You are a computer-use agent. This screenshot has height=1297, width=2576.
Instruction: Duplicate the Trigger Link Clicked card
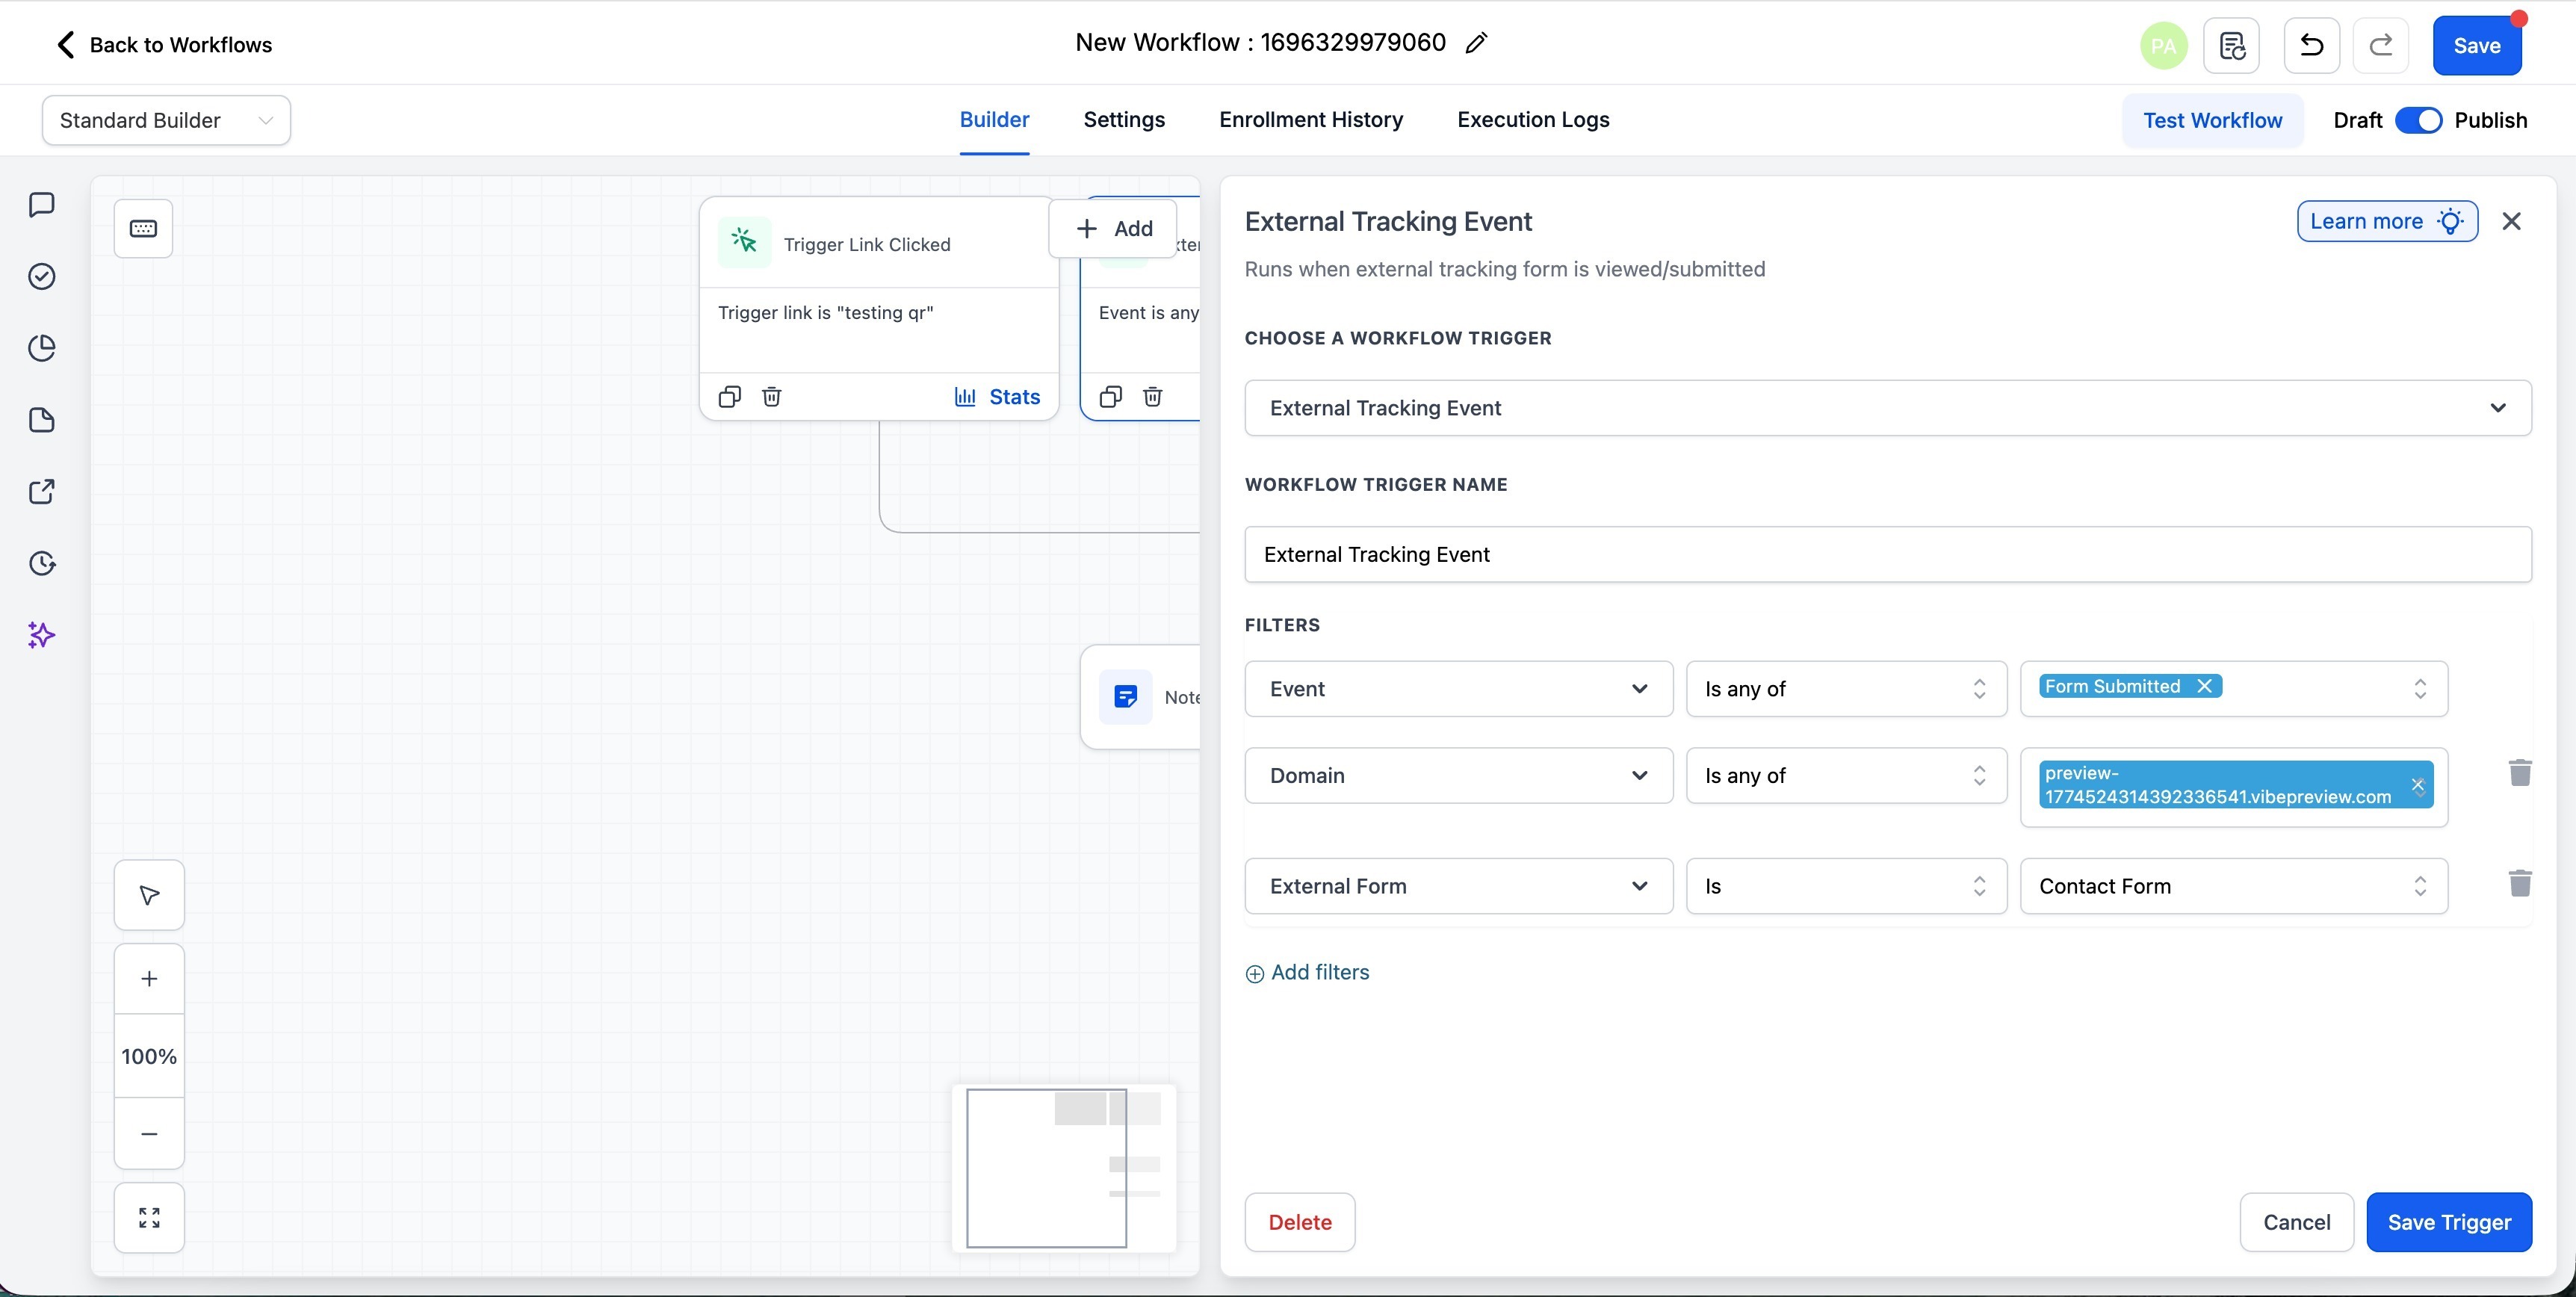pyautogui.click(x=729, y=397)
